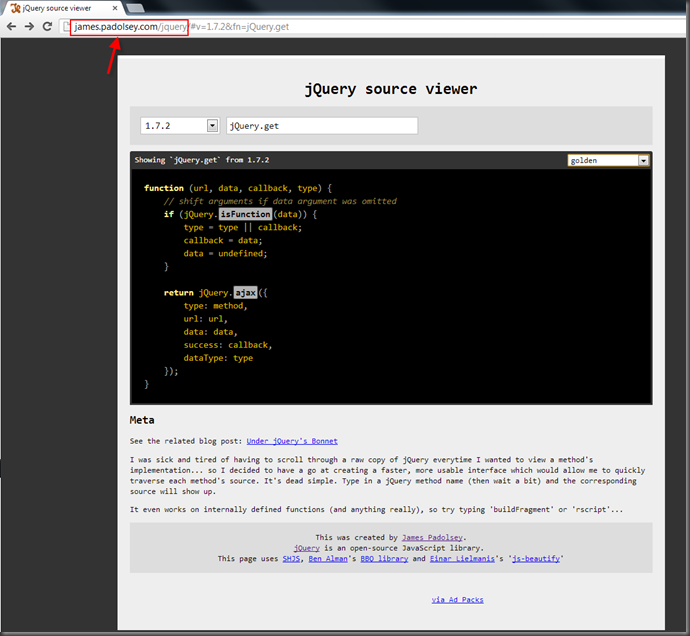Select the jQuery source viewer tab
The width and height of the screenshot is (690, 636).
click(62, 8)
